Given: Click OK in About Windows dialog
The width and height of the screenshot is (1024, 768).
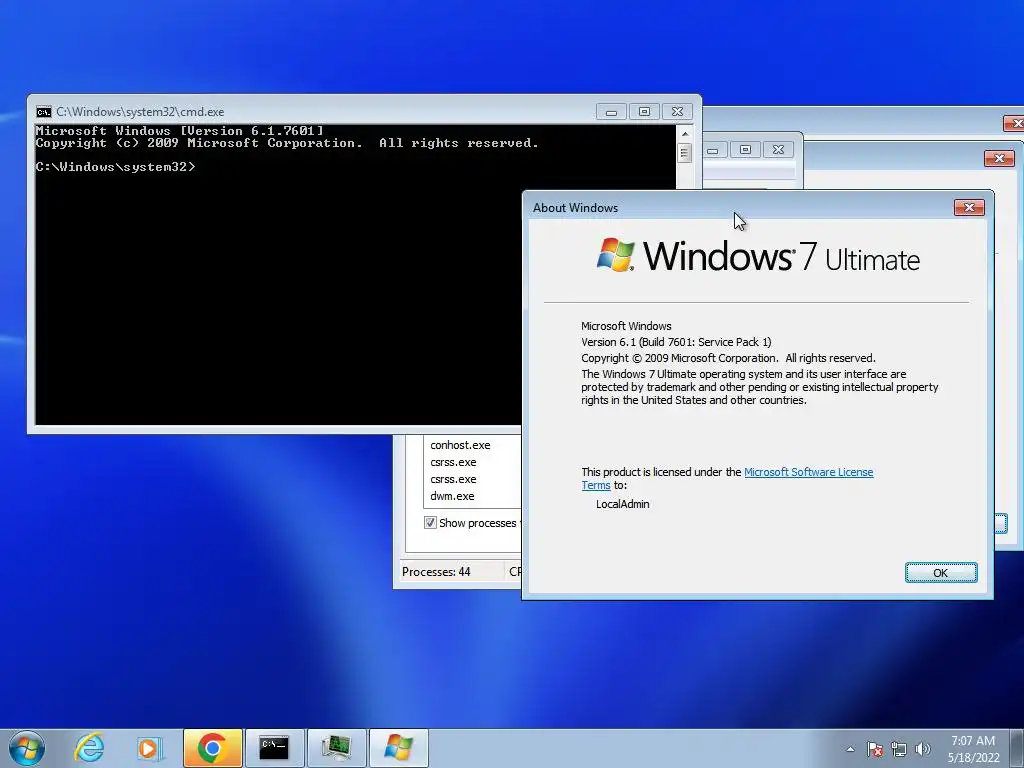Looking at the screenshot, I should (940, 573).
